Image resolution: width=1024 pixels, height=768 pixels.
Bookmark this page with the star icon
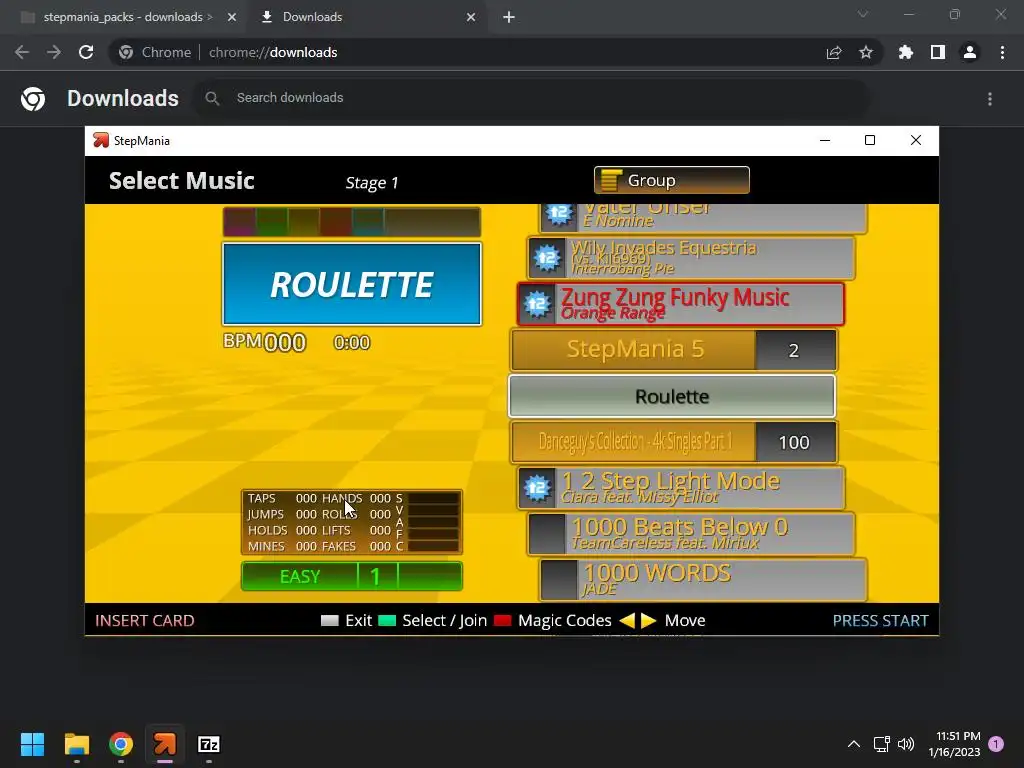[866, 52]
